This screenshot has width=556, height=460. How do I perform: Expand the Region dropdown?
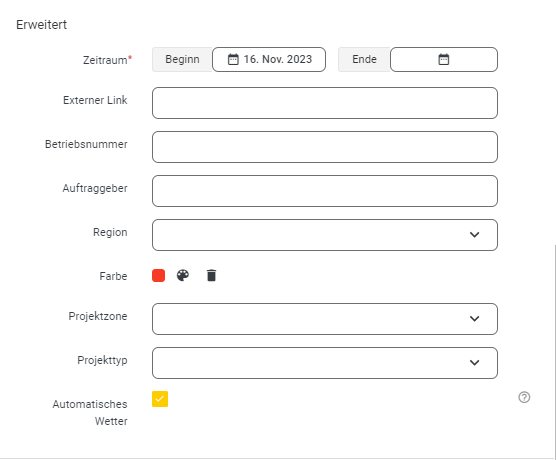tap(325, 235)
